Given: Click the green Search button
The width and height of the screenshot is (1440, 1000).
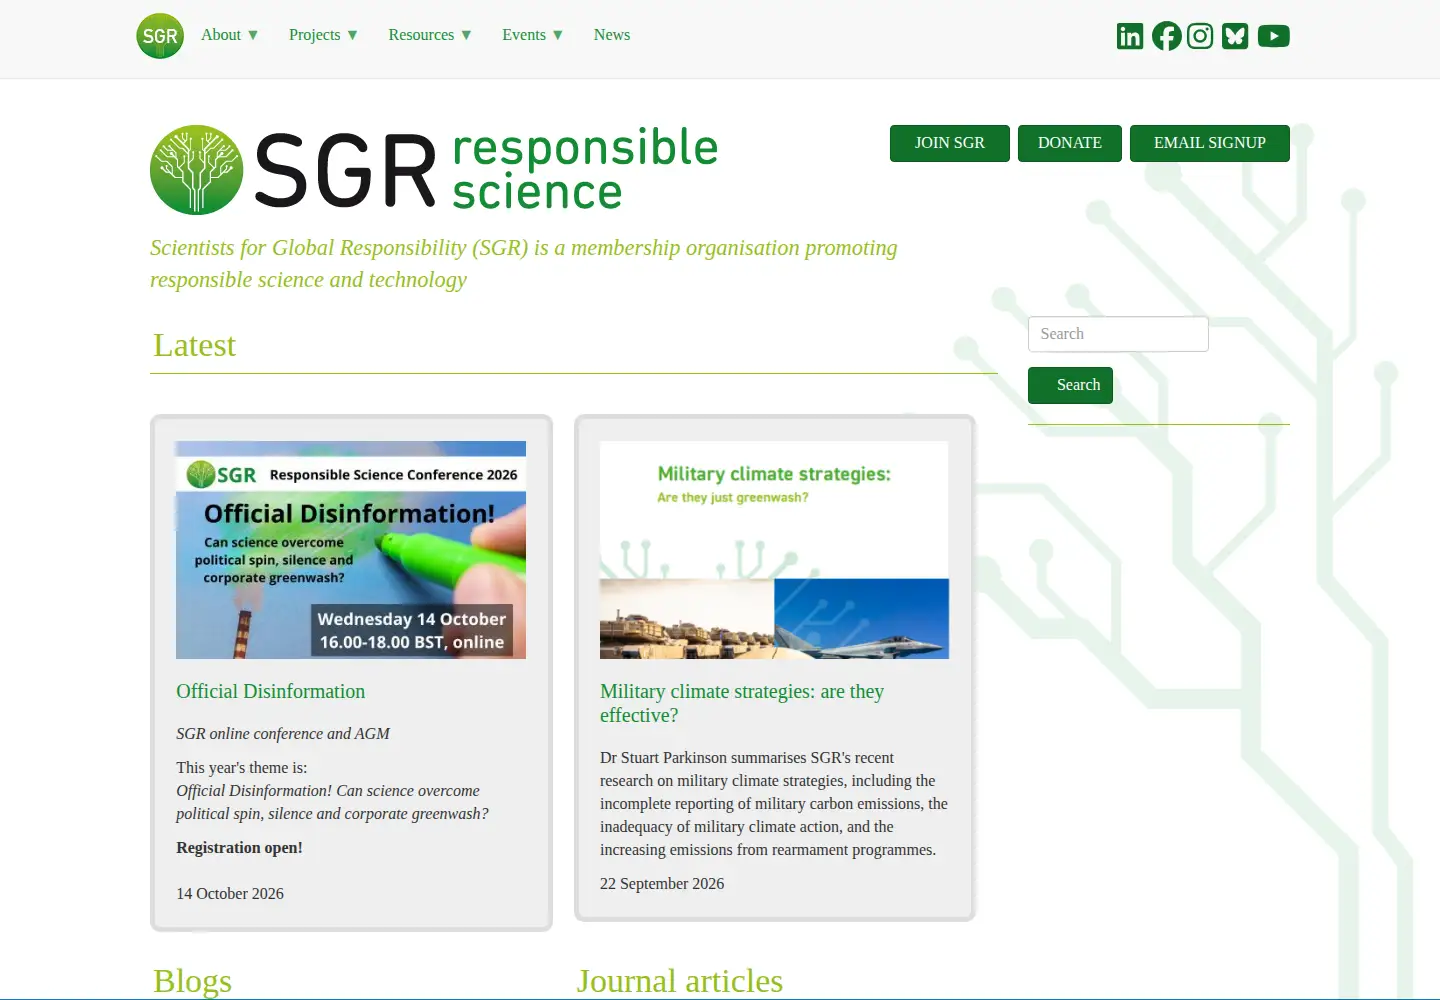Looking at the screenshot, I should click(1070, 385).
